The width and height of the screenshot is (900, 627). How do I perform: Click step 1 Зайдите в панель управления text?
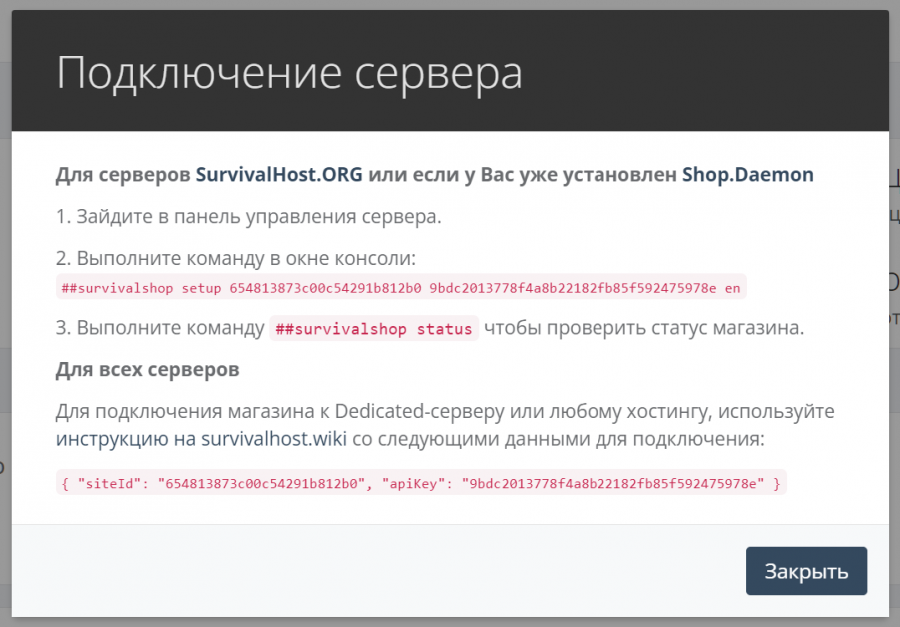tap(248, 216)
